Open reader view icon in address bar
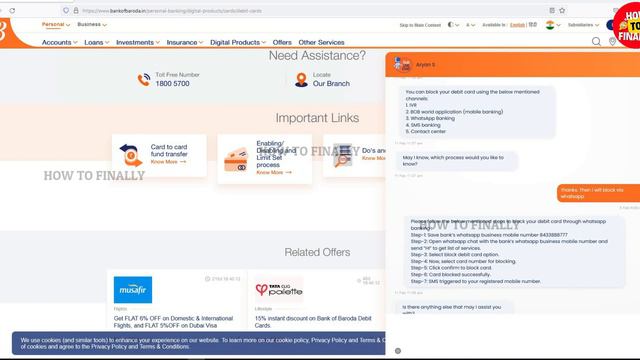 click(x=552, y=11)
